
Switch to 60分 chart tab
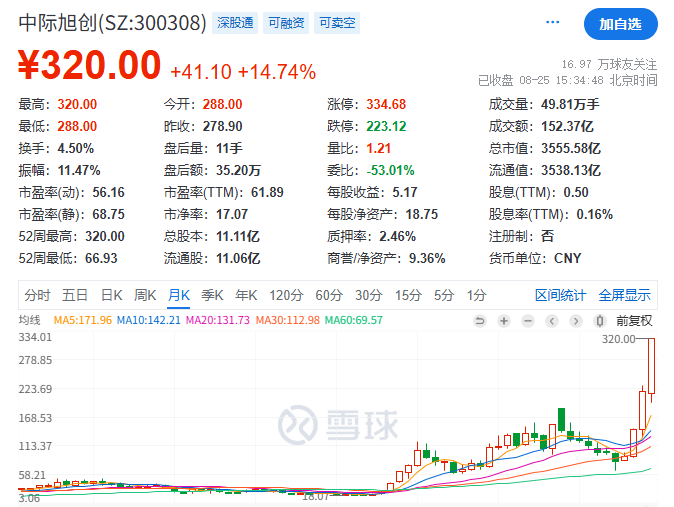(329, 295)
